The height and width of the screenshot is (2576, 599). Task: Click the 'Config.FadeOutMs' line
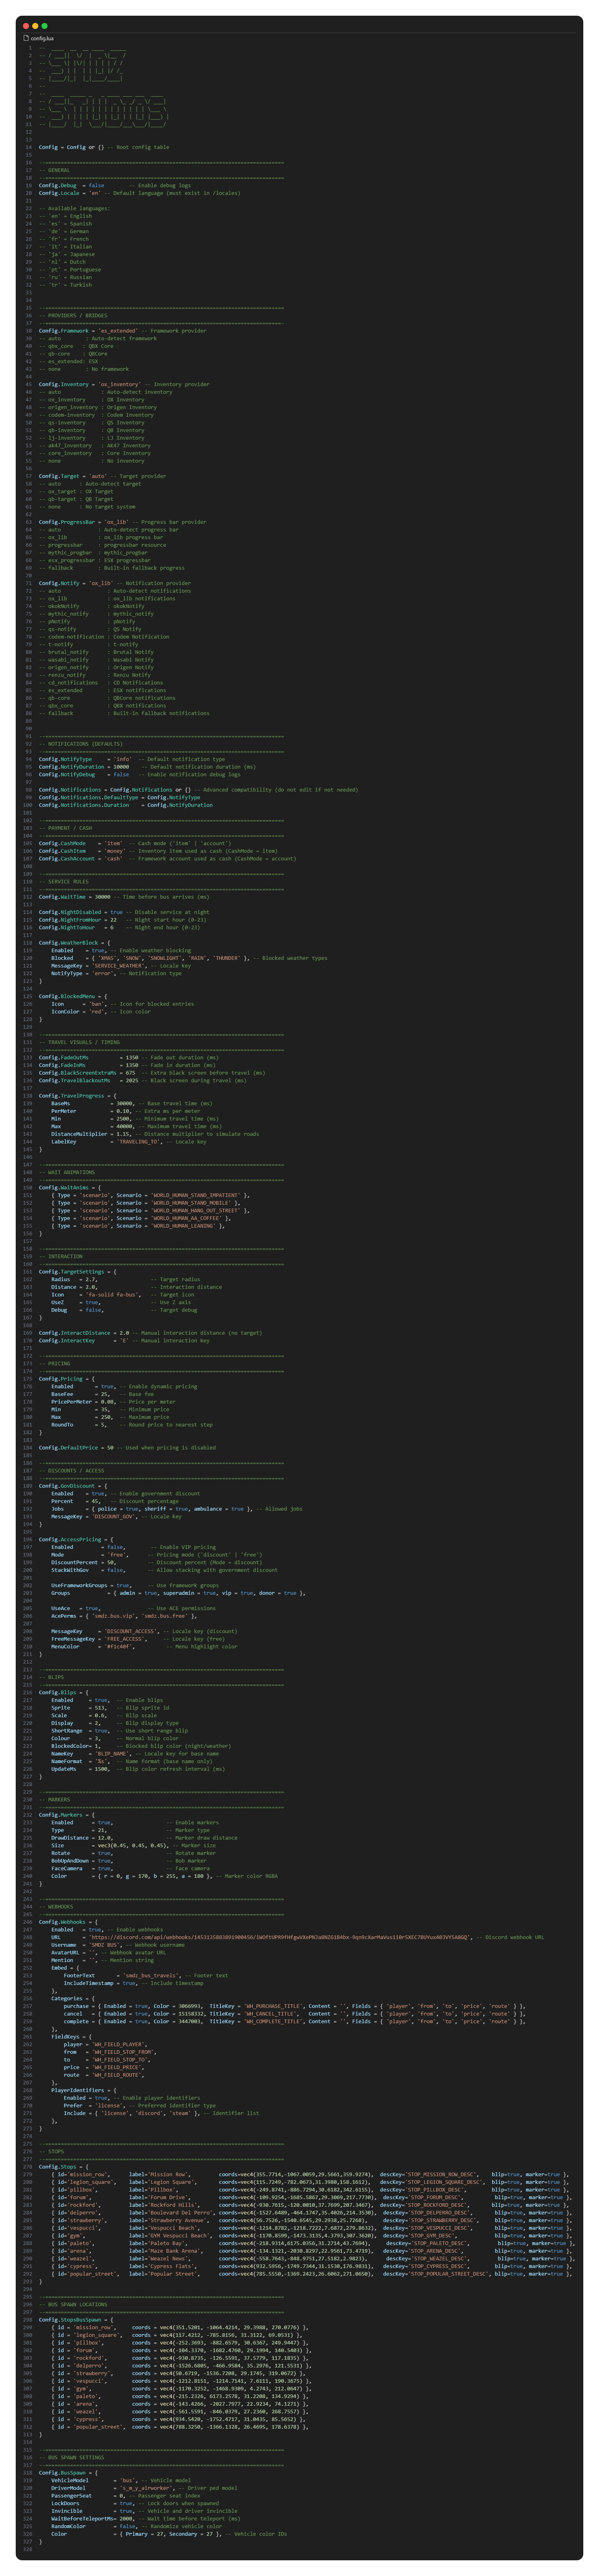[129, 1057]
